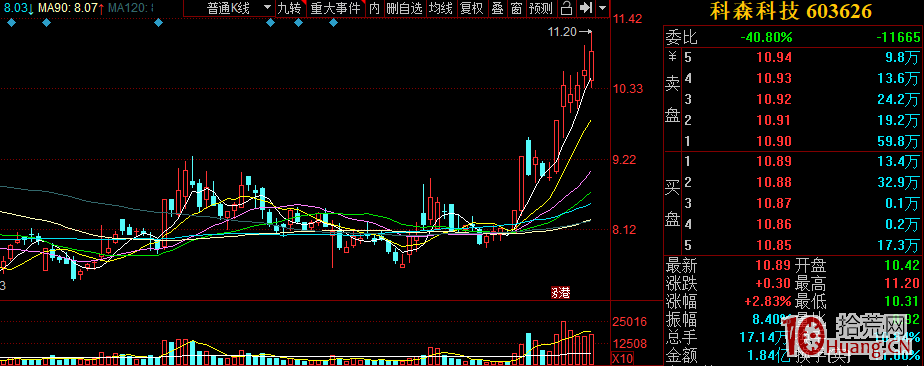The image size is (924, 366).
Task: Click the MA120 indicator label
Action: tap(131, 8)
